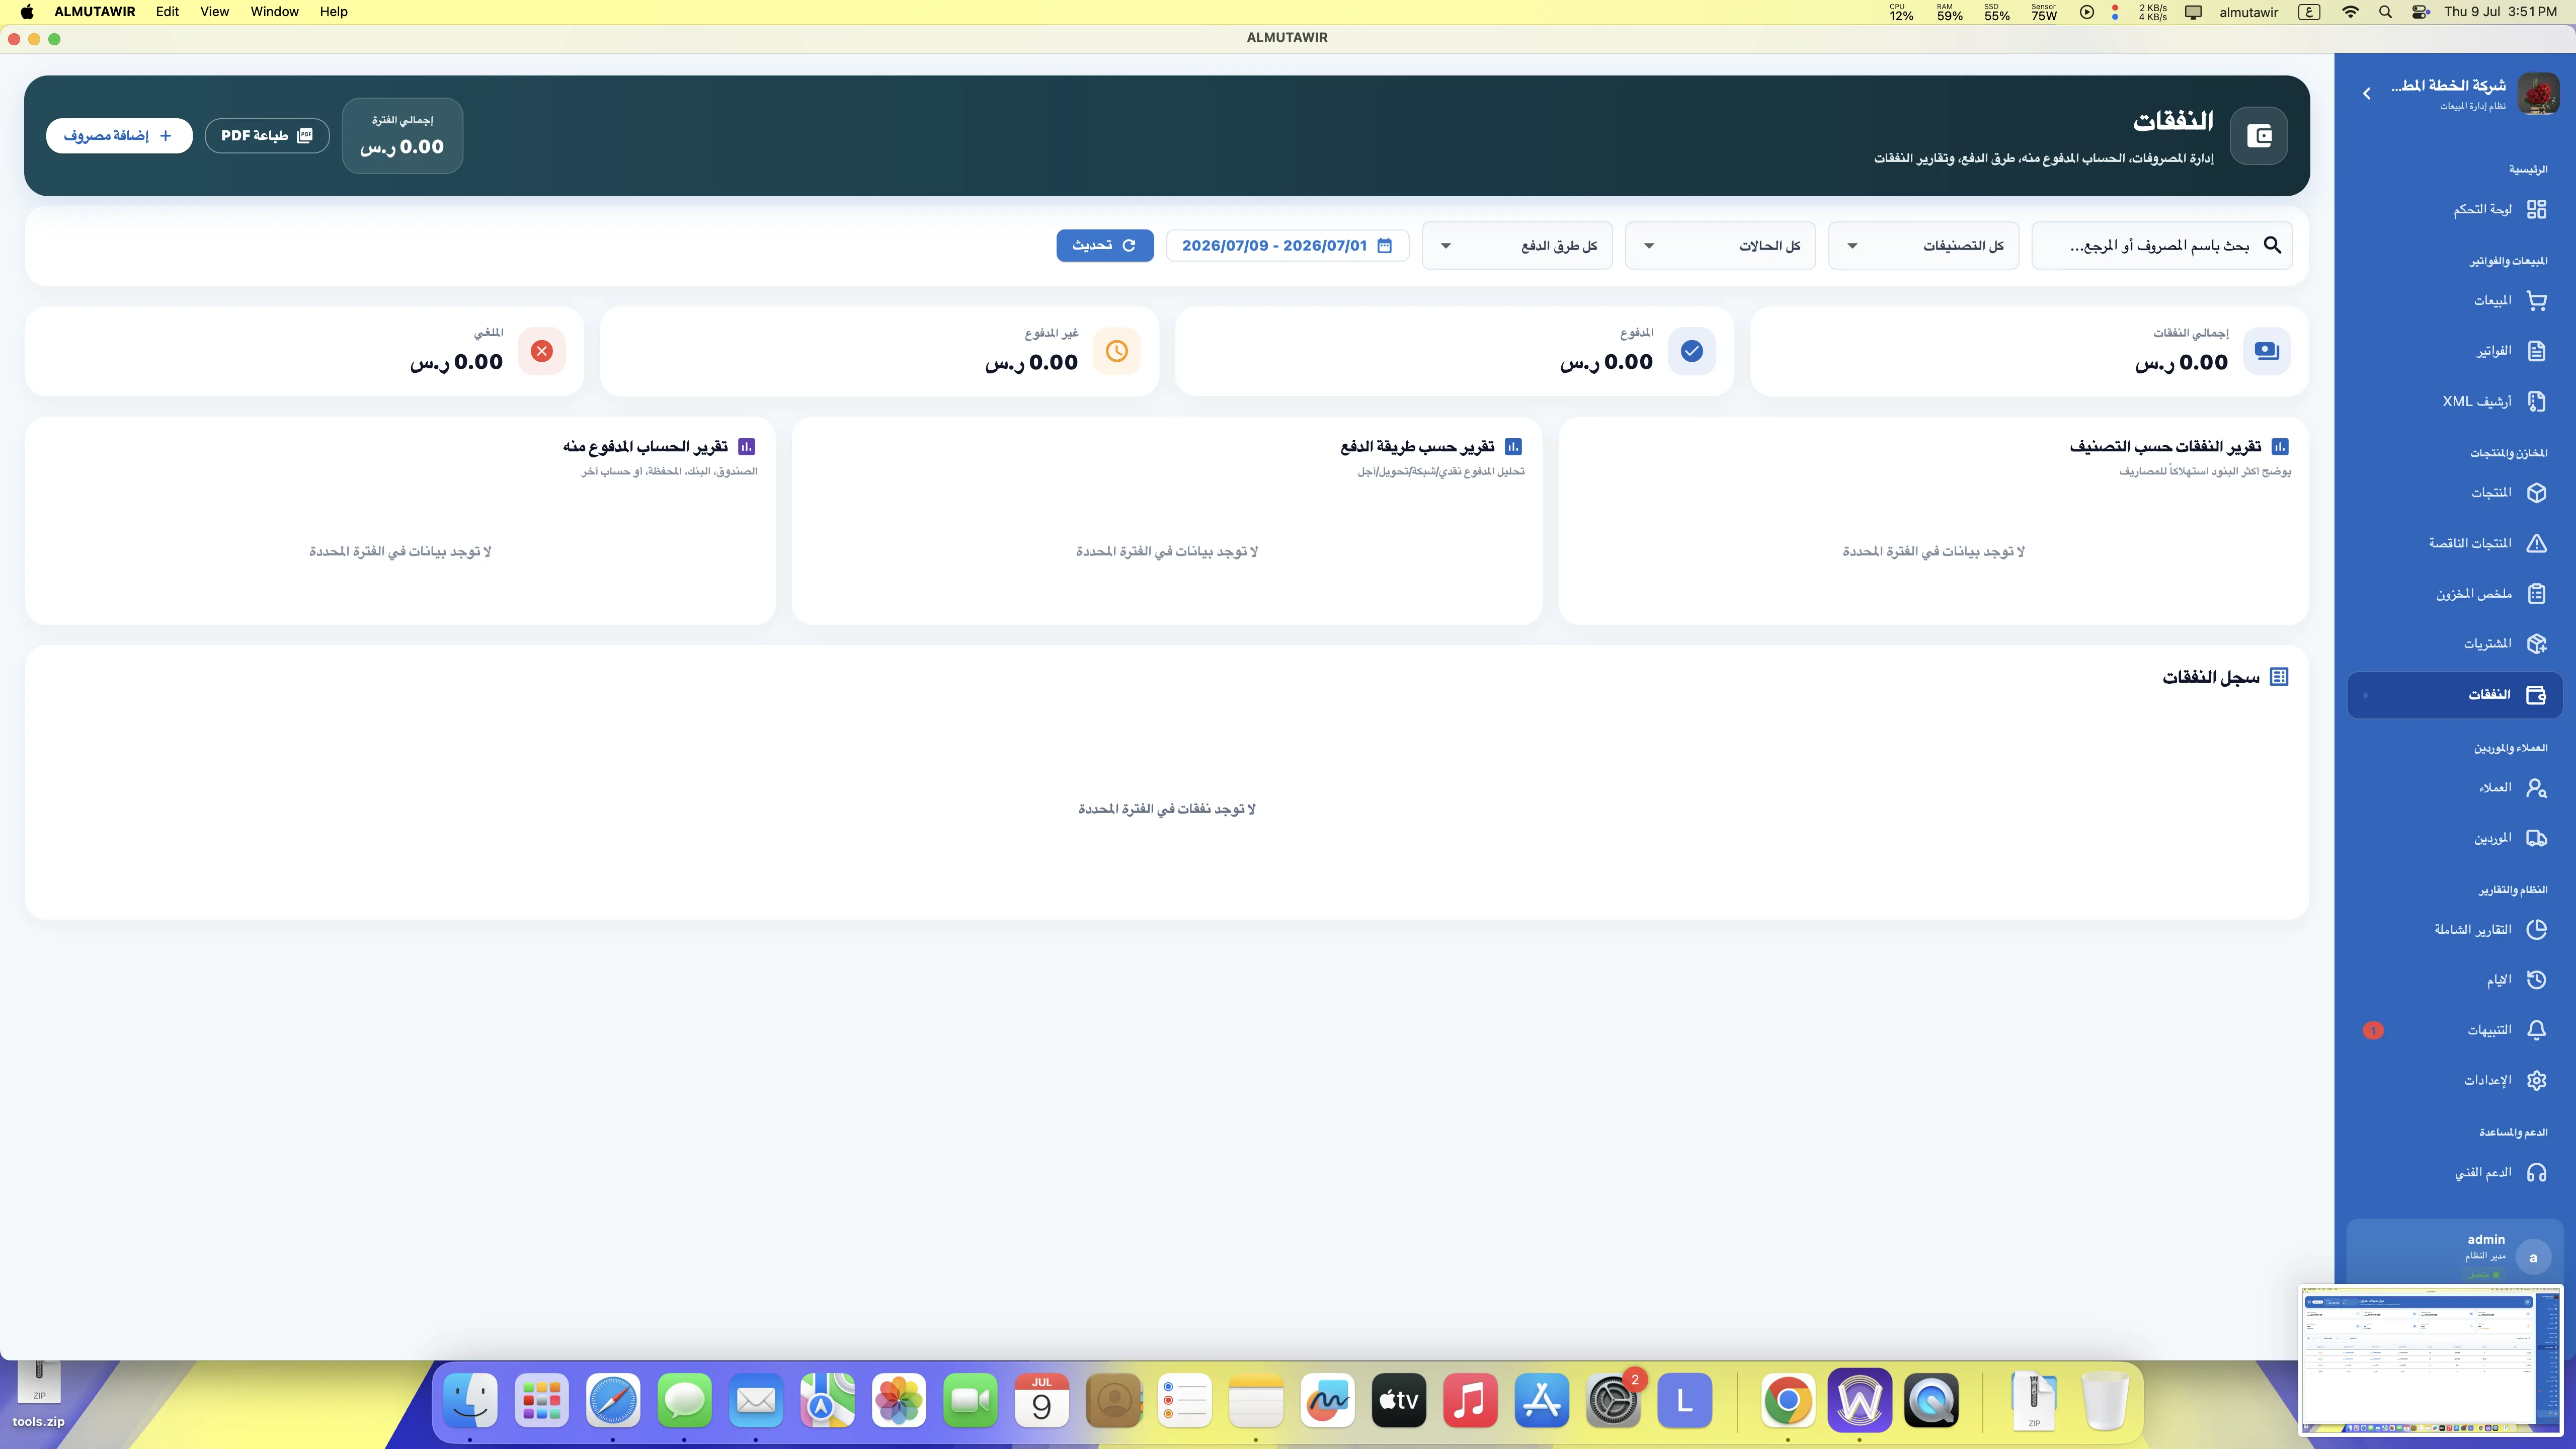Open System Settings from the Dock

[1613, 1400]
